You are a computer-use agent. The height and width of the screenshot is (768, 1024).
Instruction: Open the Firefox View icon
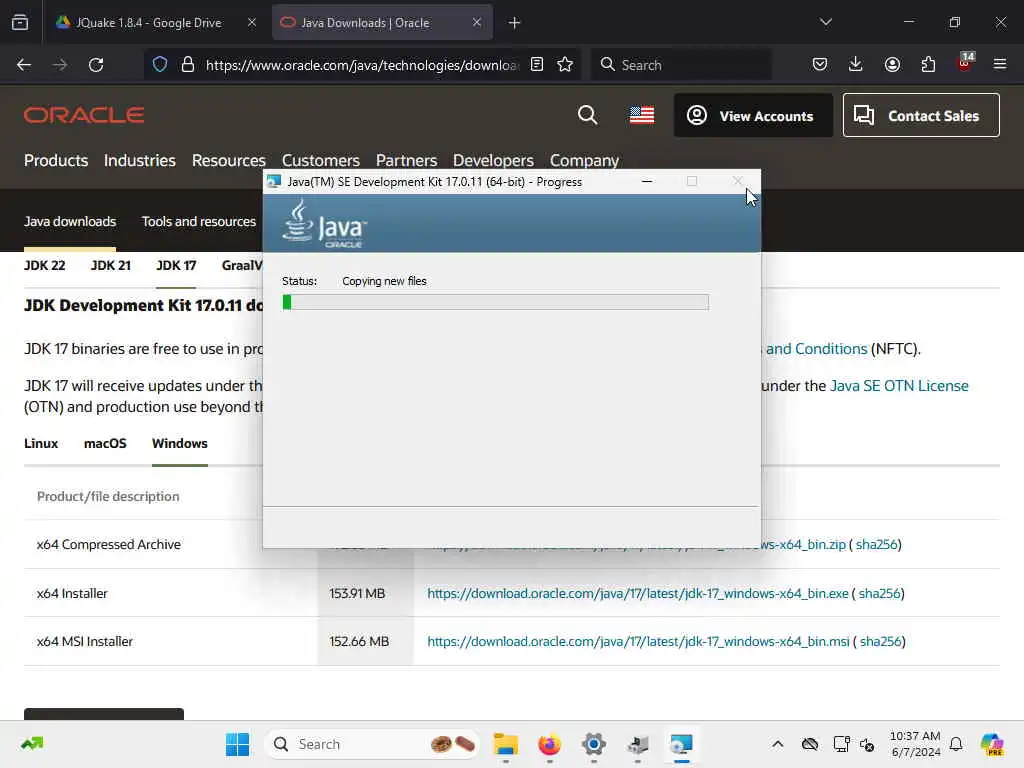pos(20,23)
